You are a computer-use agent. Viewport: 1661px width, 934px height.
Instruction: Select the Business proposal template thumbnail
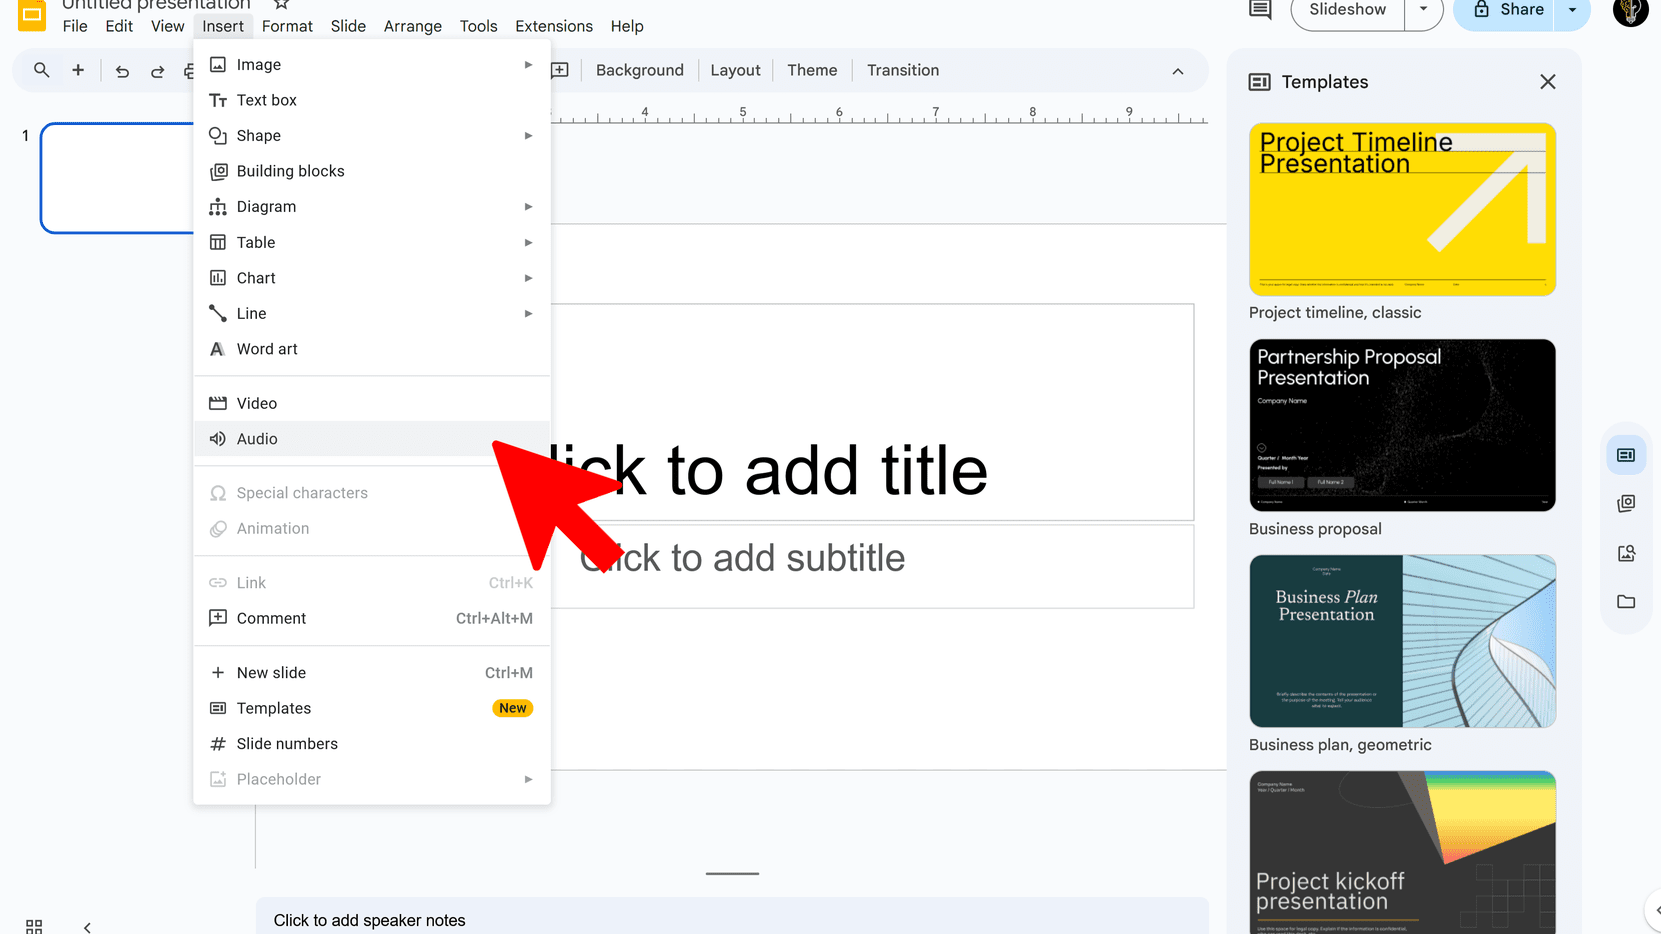click(1402, 425)
